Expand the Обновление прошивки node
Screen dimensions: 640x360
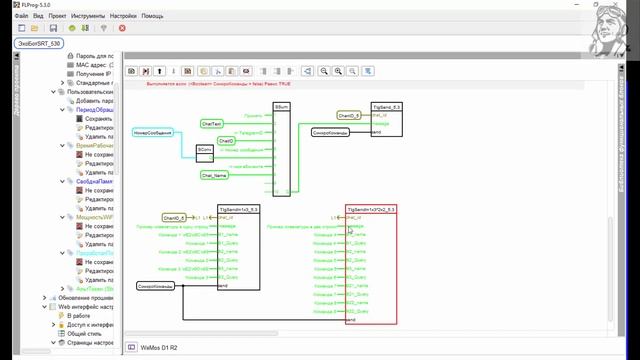click(44, 298)
